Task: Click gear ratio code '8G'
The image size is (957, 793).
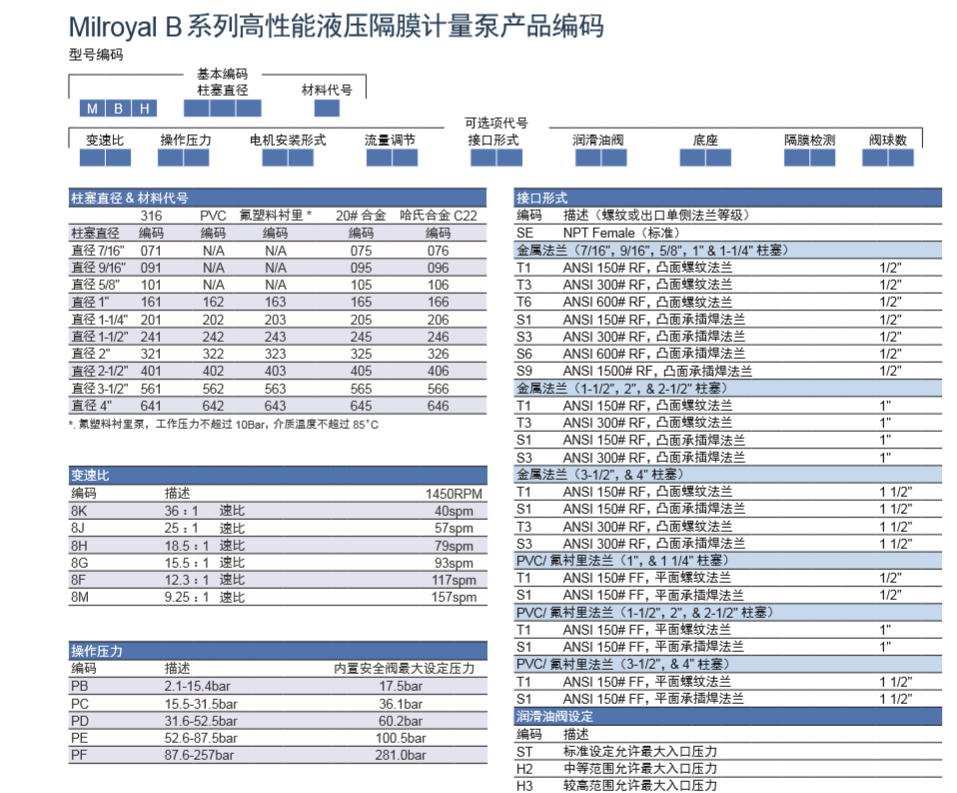Action: click(x=79, y=563)
